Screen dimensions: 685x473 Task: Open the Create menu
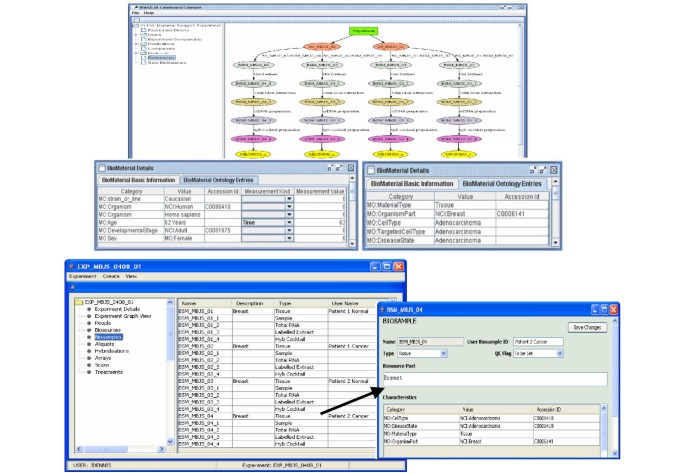coord(111,276)
